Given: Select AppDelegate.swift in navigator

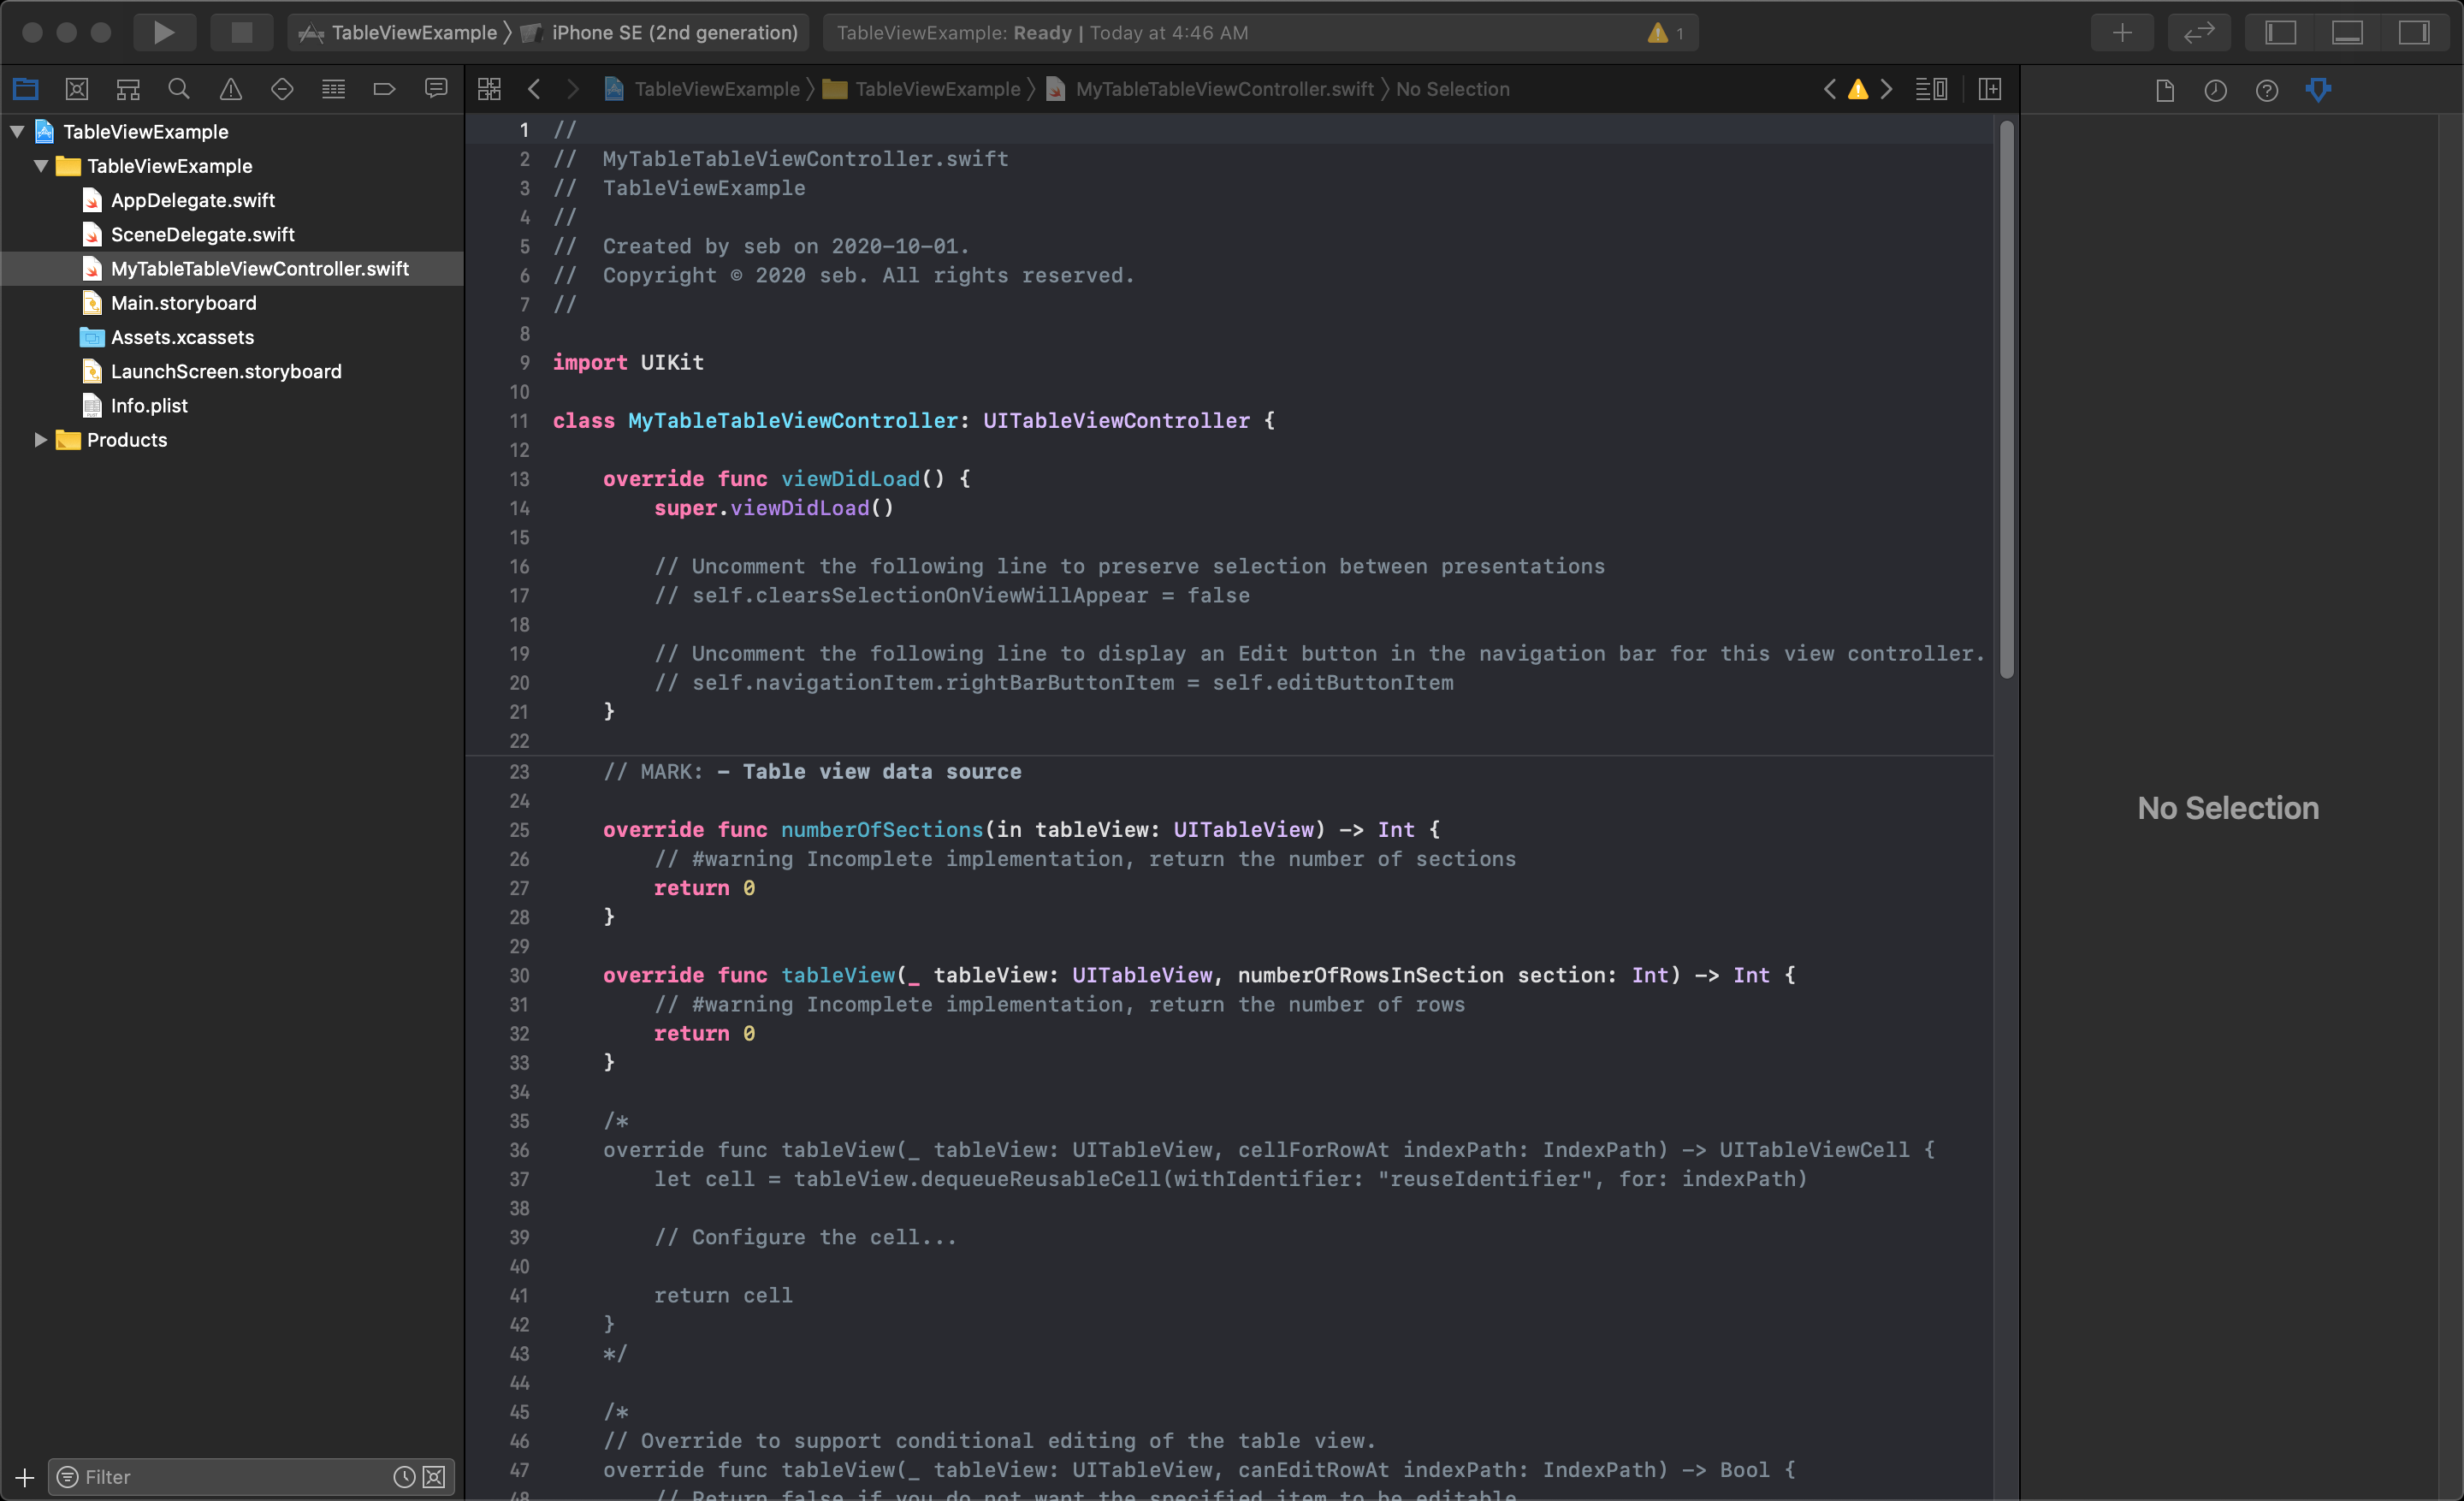Looking at the screenshot, I should coord(193,200).
